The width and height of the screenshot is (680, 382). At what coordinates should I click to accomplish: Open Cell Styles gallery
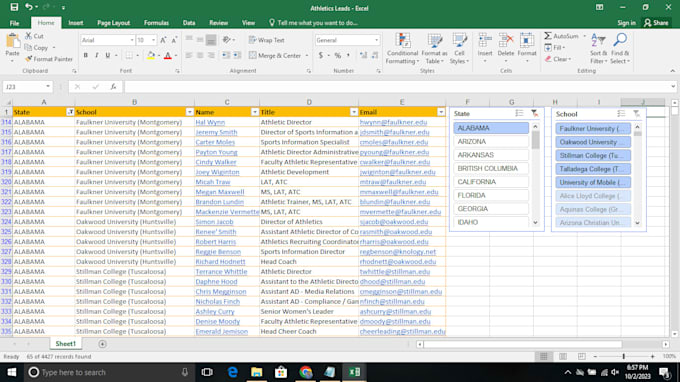[x=459, y=49]
